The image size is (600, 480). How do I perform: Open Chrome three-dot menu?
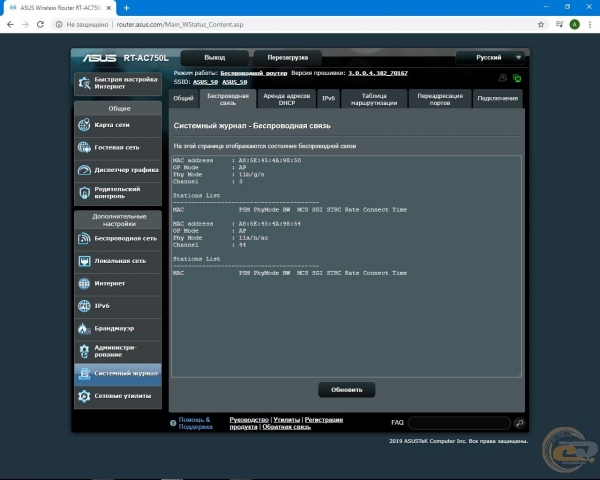(590, 24)
